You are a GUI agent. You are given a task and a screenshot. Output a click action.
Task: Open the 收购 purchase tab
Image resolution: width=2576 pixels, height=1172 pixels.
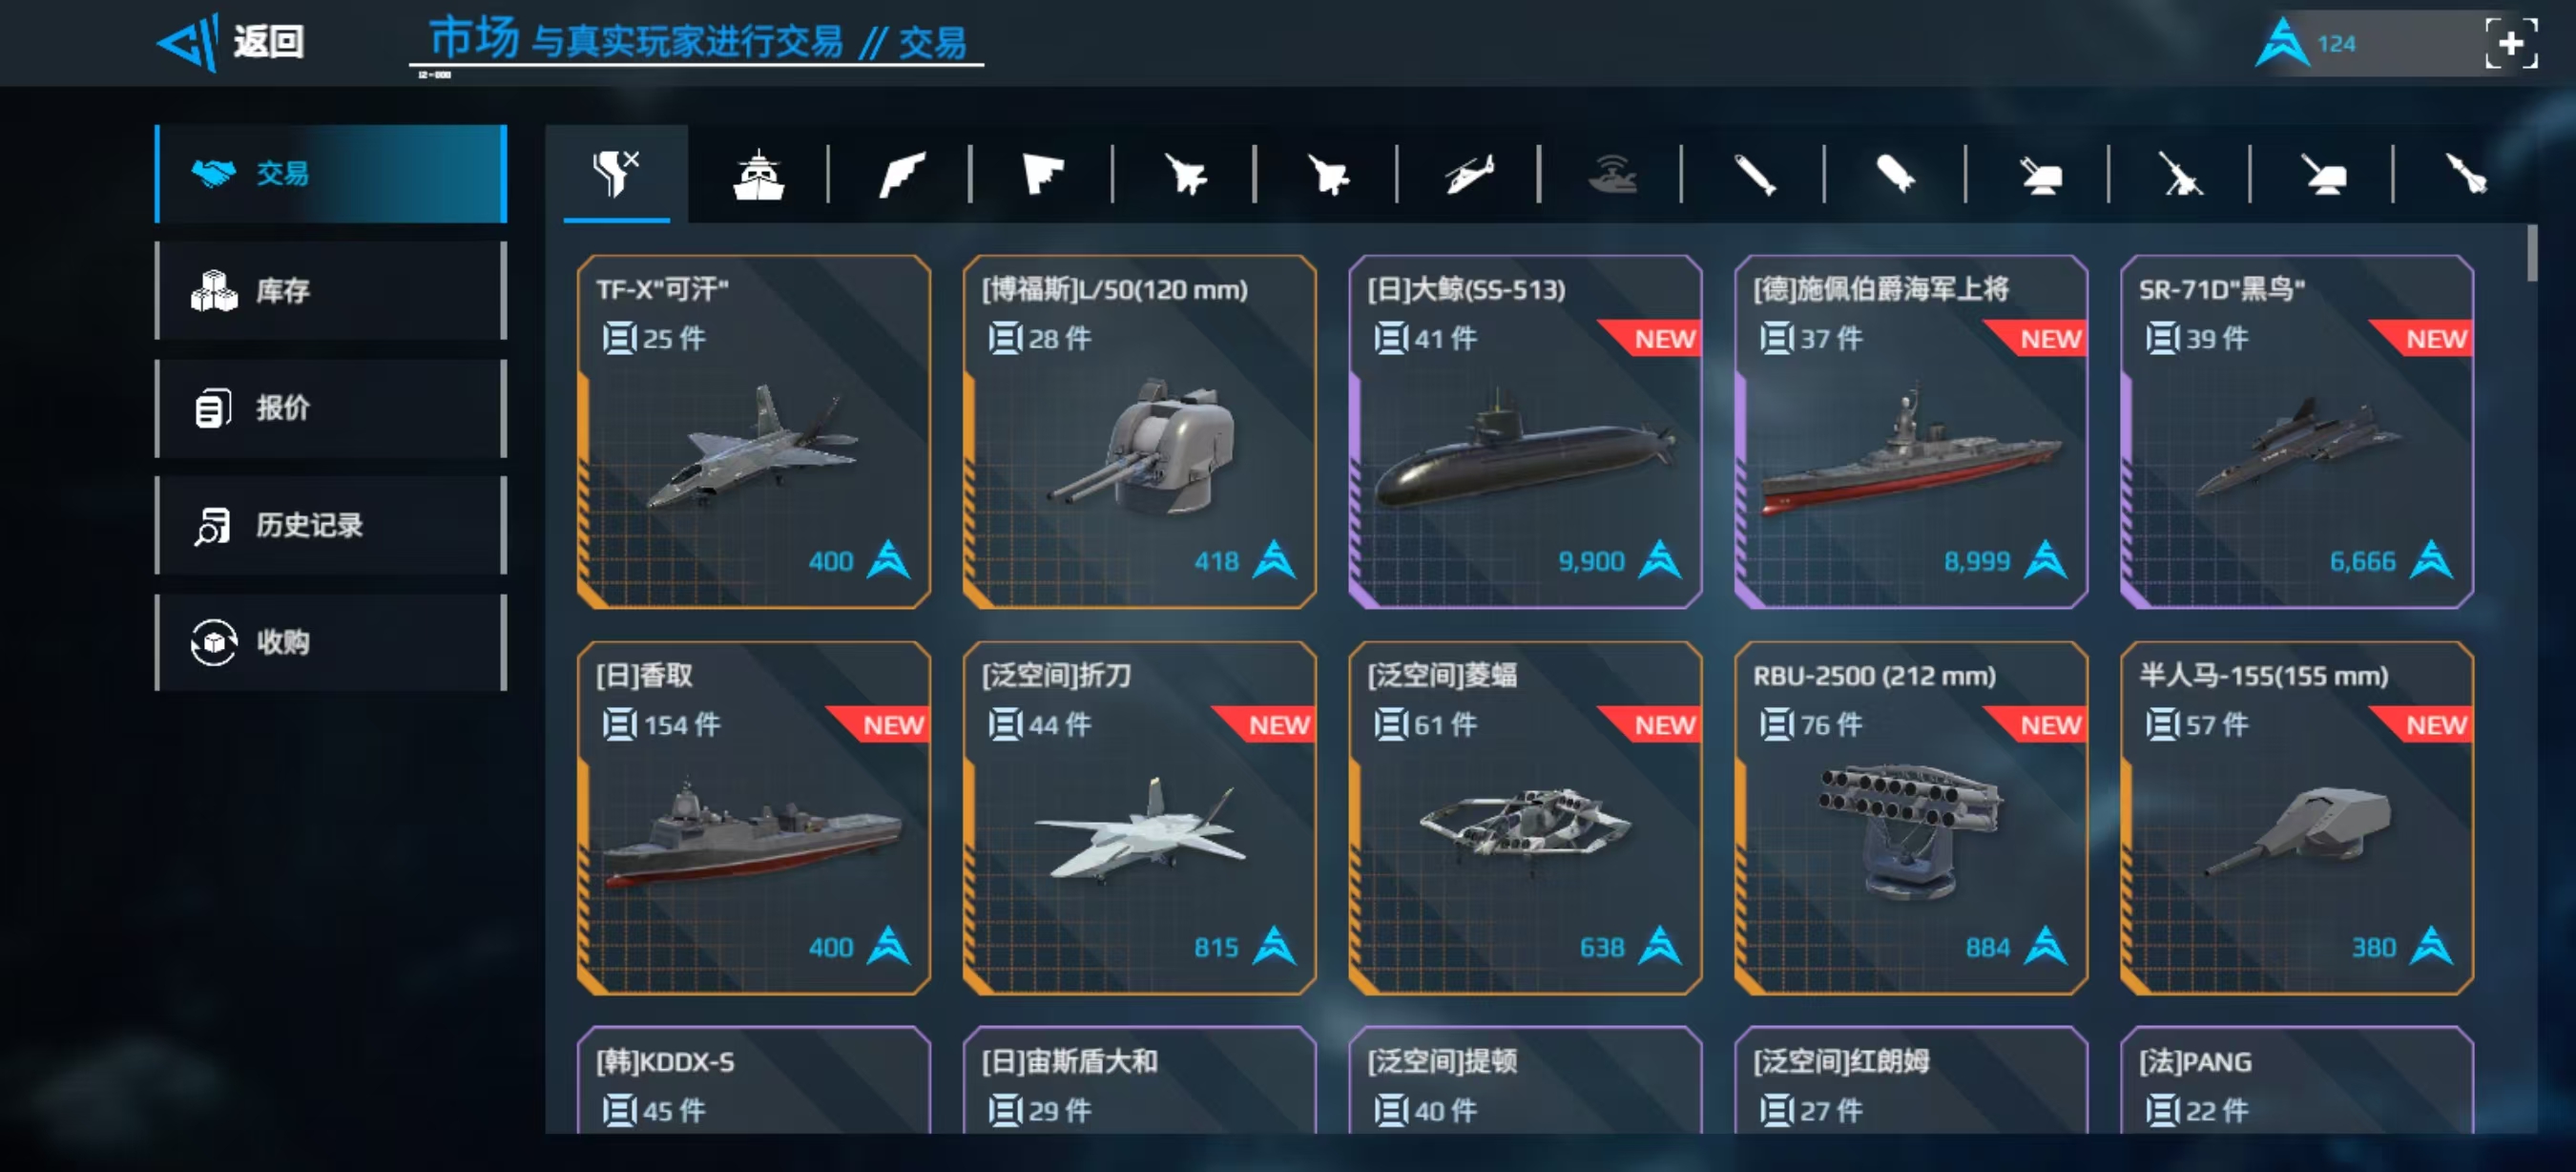click(331, 642)
